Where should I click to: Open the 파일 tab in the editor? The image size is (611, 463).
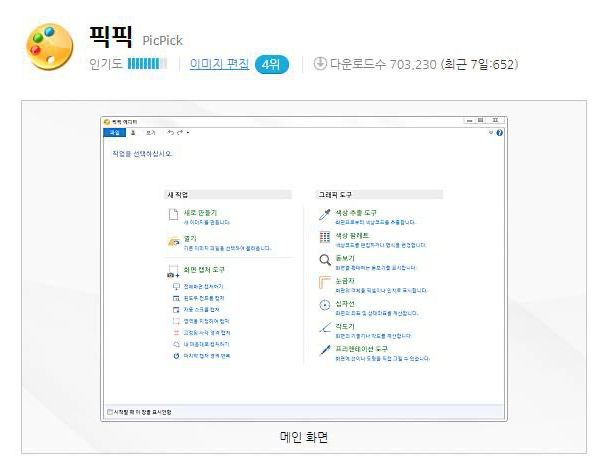114,133
